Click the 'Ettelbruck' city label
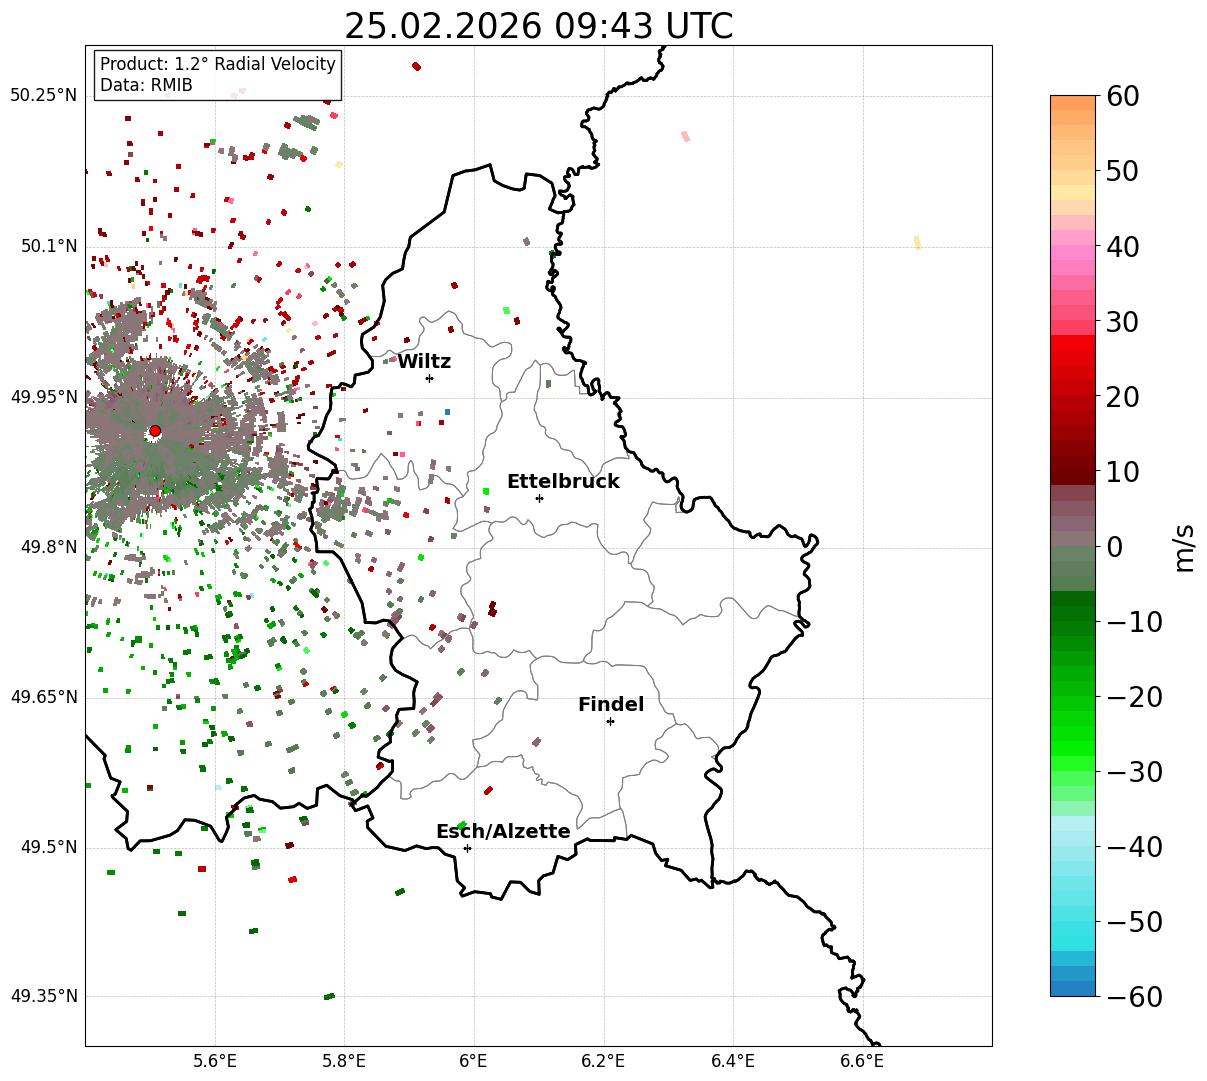 click(x=563, y=481)
